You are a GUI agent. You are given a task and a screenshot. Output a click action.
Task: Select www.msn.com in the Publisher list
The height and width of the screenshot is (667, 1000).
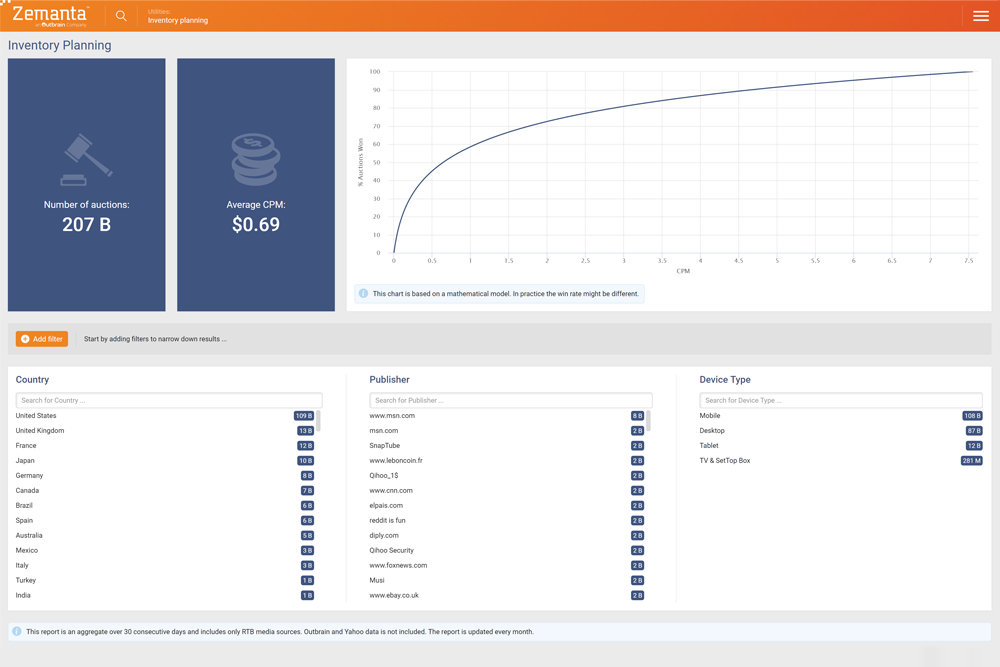click(x=392, y=415)
